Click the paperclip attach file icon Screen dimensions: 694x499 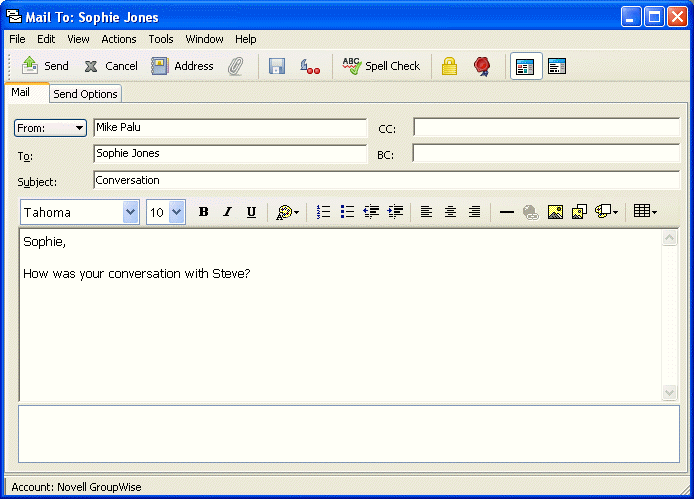[236, 66]
